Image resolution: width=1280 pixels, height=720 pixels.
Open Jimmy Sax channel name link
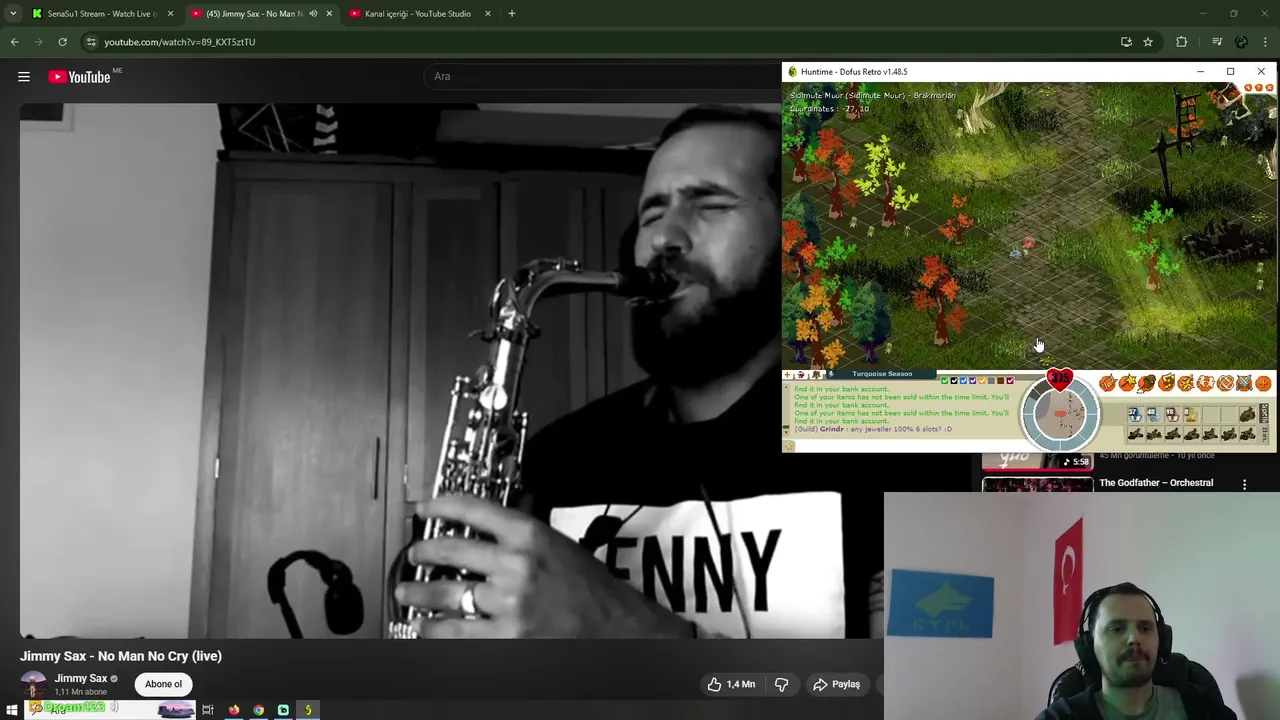coord(80,679)
